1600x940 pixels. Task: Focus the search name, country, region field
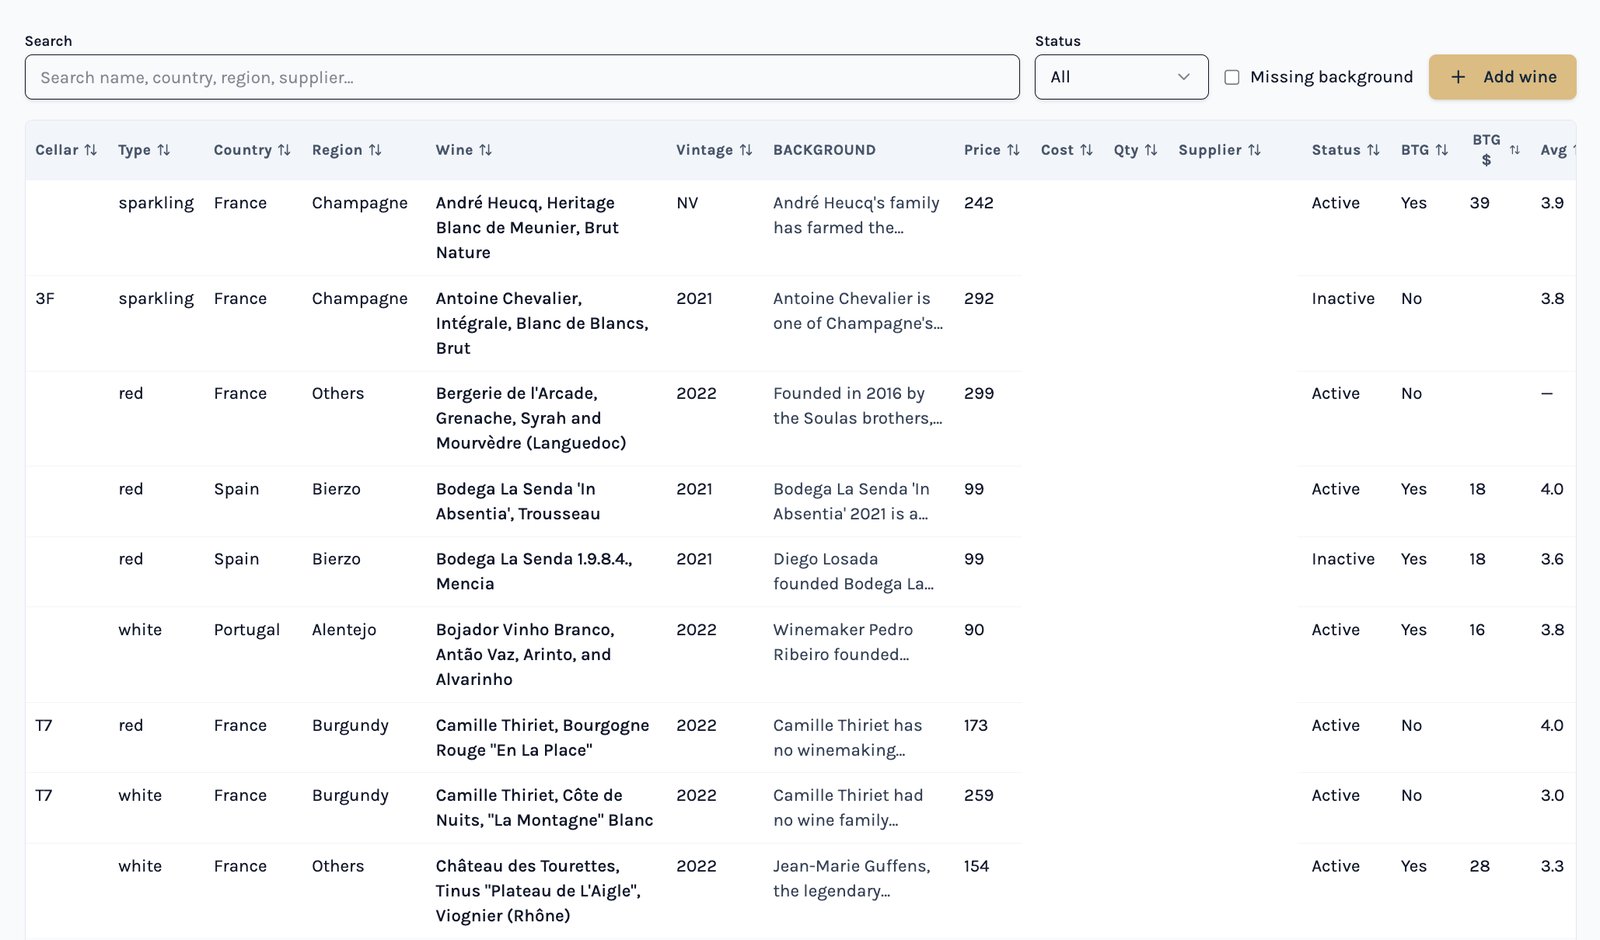point(522,77)
